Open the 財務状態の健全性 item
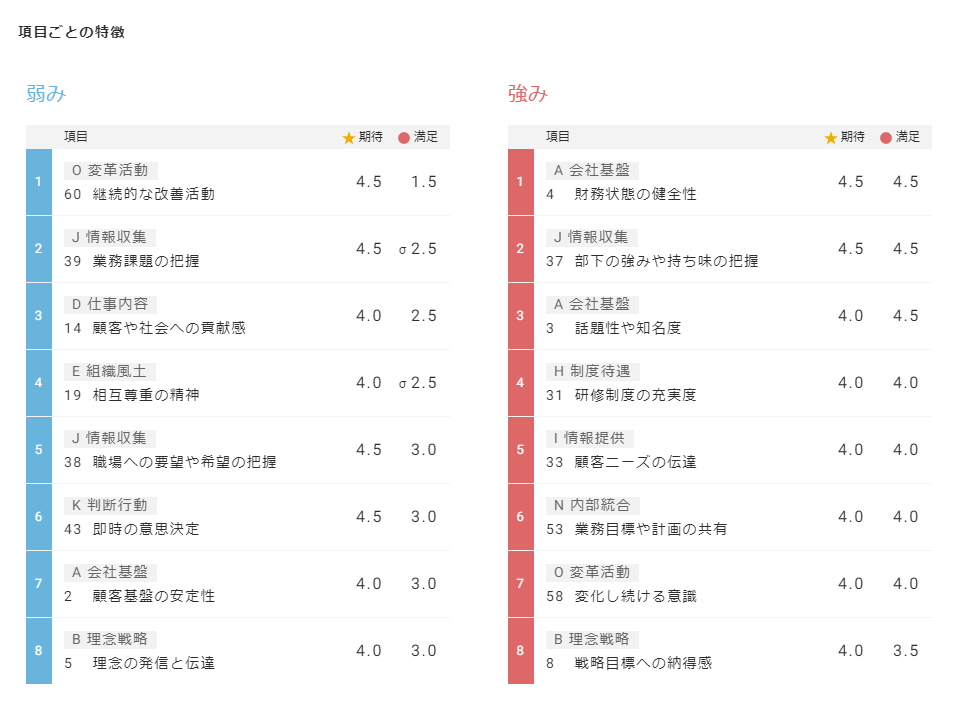 point(635,194)
